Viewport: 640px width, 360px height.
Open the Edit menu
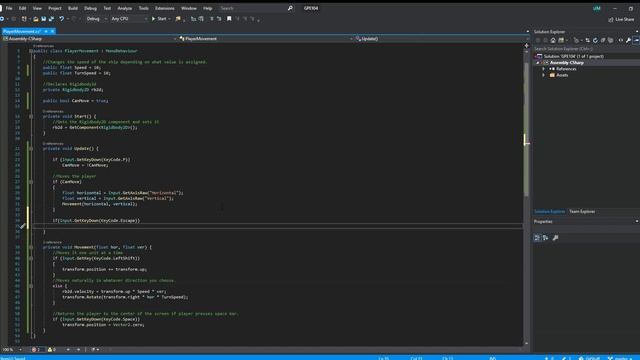pyautogui.click(x=22, y=8)
